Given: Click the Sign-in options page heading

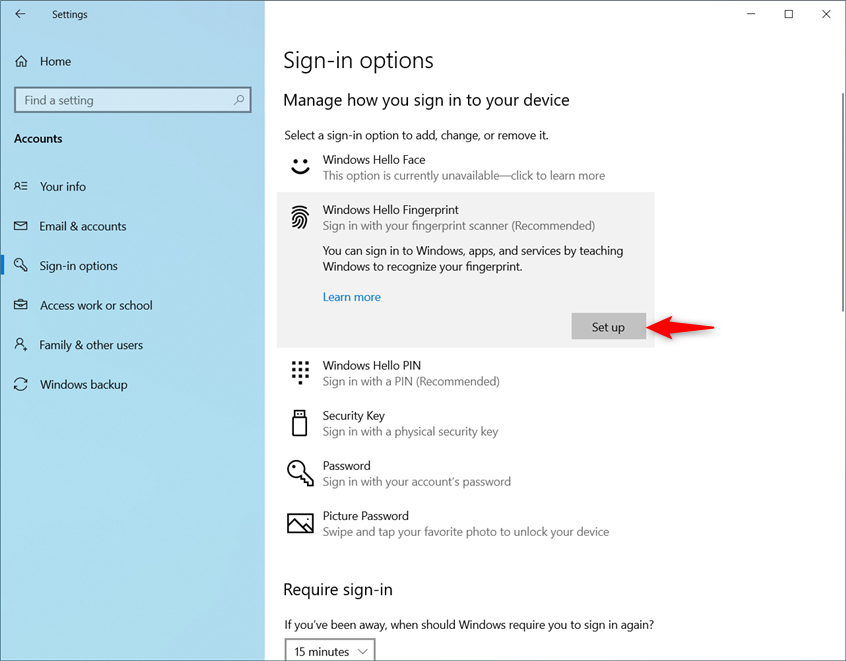Looking at the screenshot, I should point(358,60).
